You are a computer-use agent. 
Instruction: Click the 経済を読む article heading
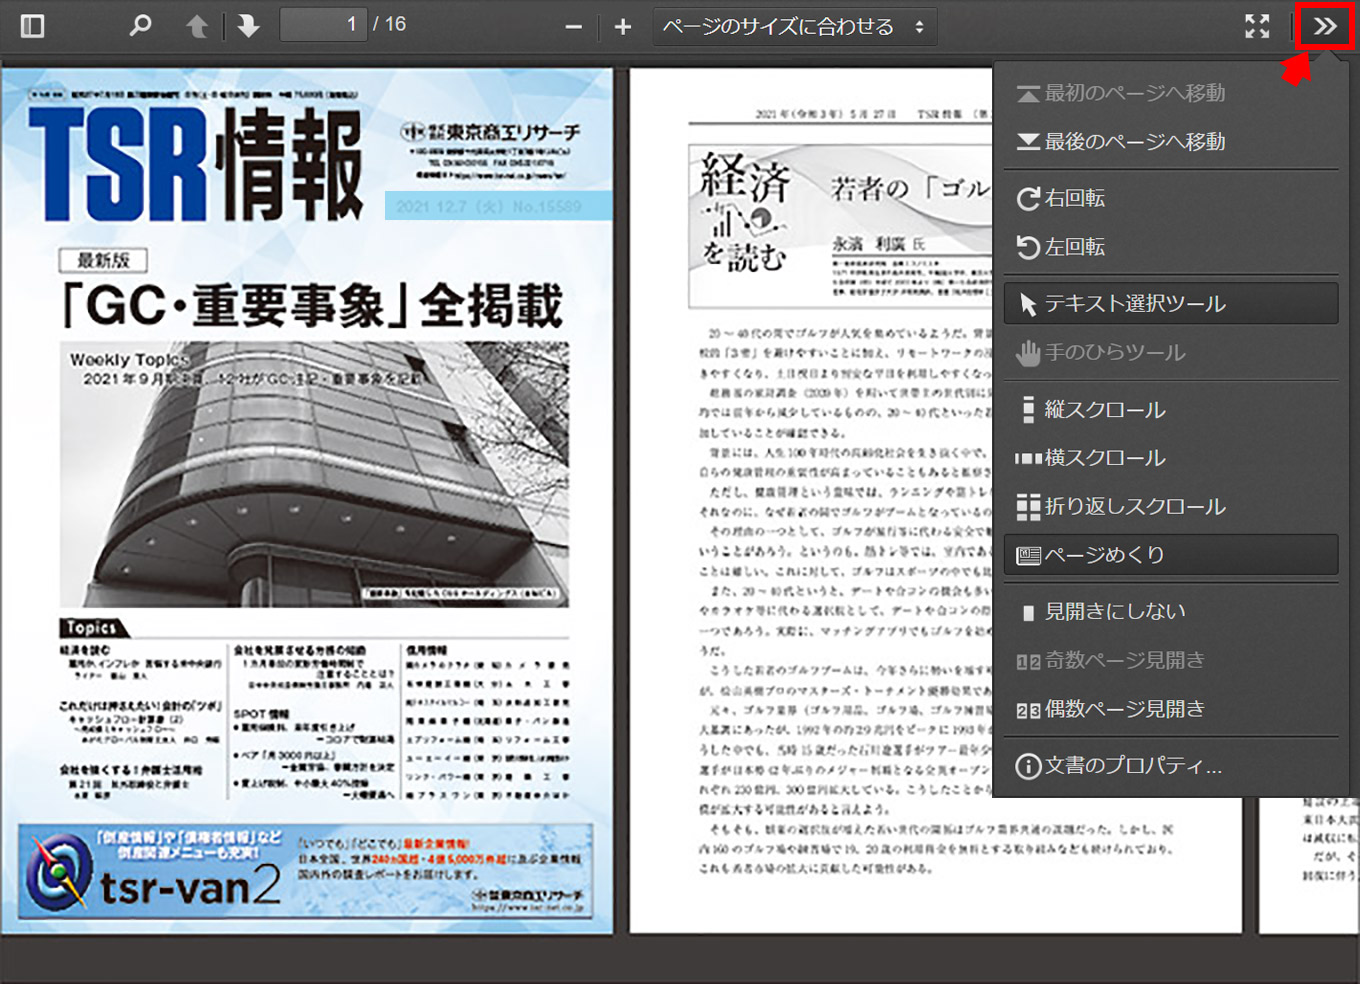(745, 212)
